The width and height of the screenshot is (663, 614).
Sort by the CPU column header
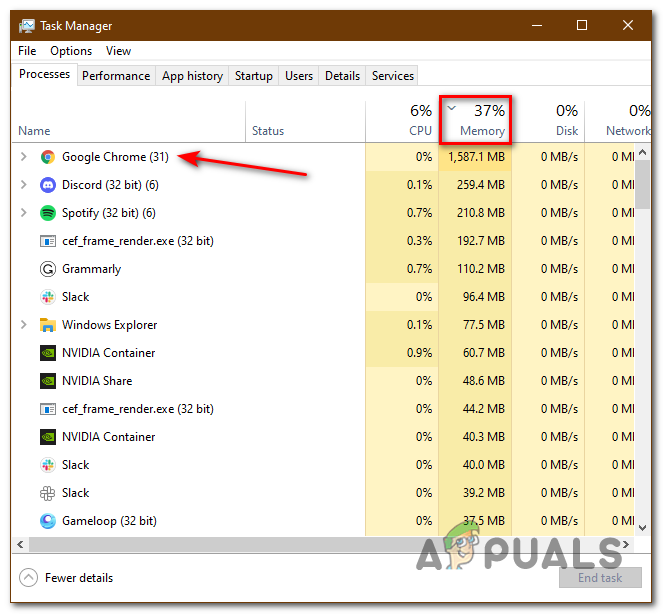point(402,120)
